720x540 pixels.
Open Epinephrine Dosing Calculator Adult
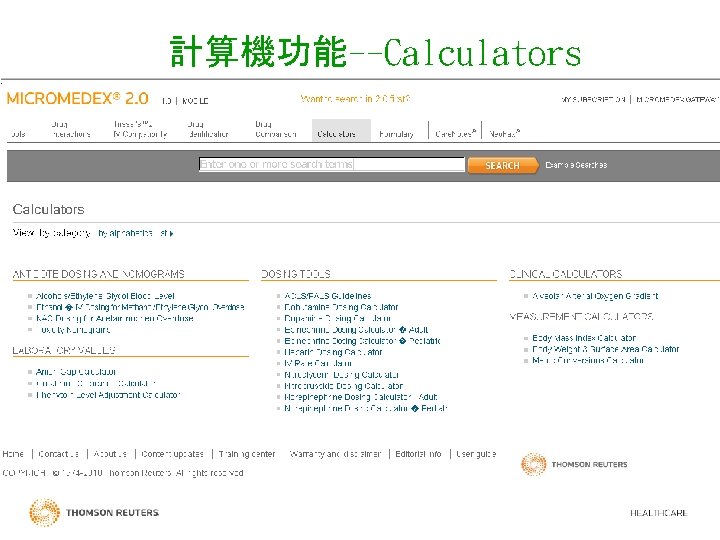click(356, 330)
